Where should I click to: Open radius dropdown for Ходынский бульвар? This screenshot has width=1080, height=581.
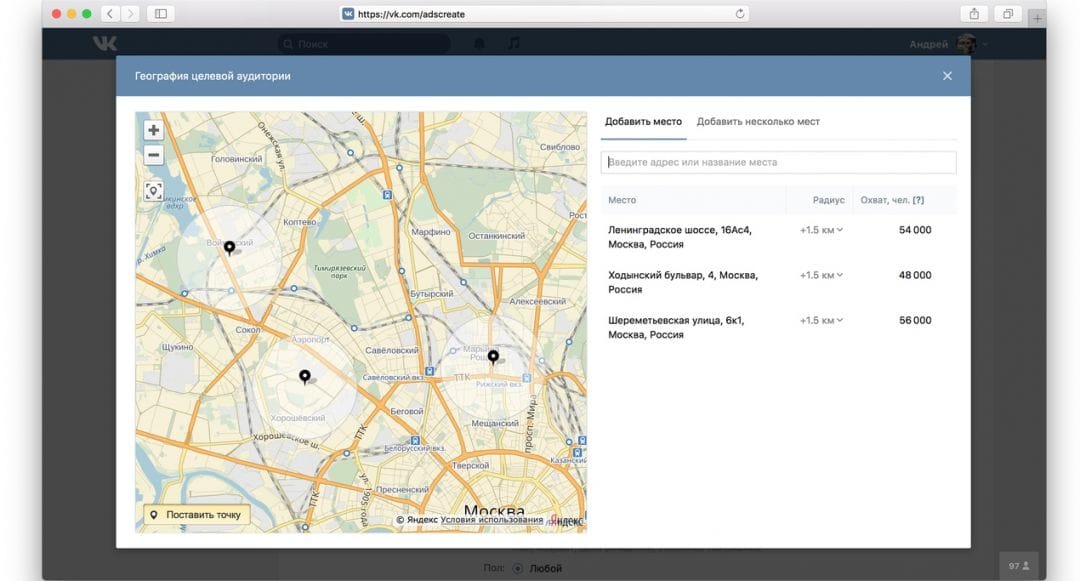point(821,275)
